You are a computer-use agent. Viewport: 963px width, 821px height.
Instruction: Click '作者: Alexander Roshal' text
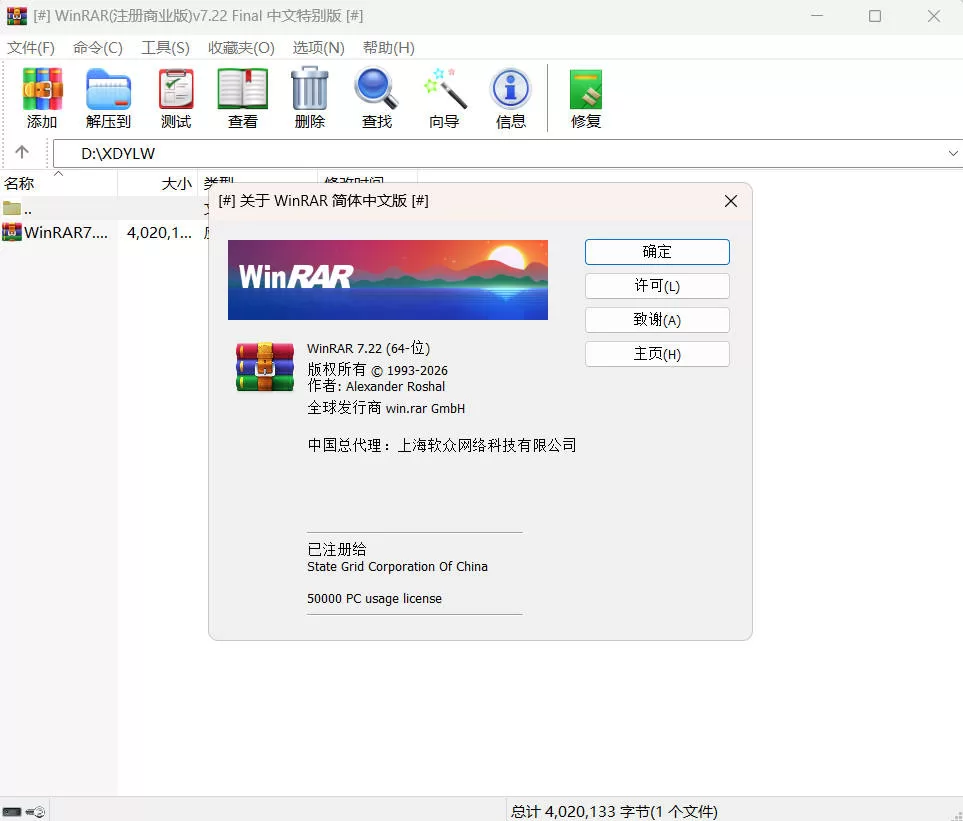pyautogui.click(x=376, y=386)
